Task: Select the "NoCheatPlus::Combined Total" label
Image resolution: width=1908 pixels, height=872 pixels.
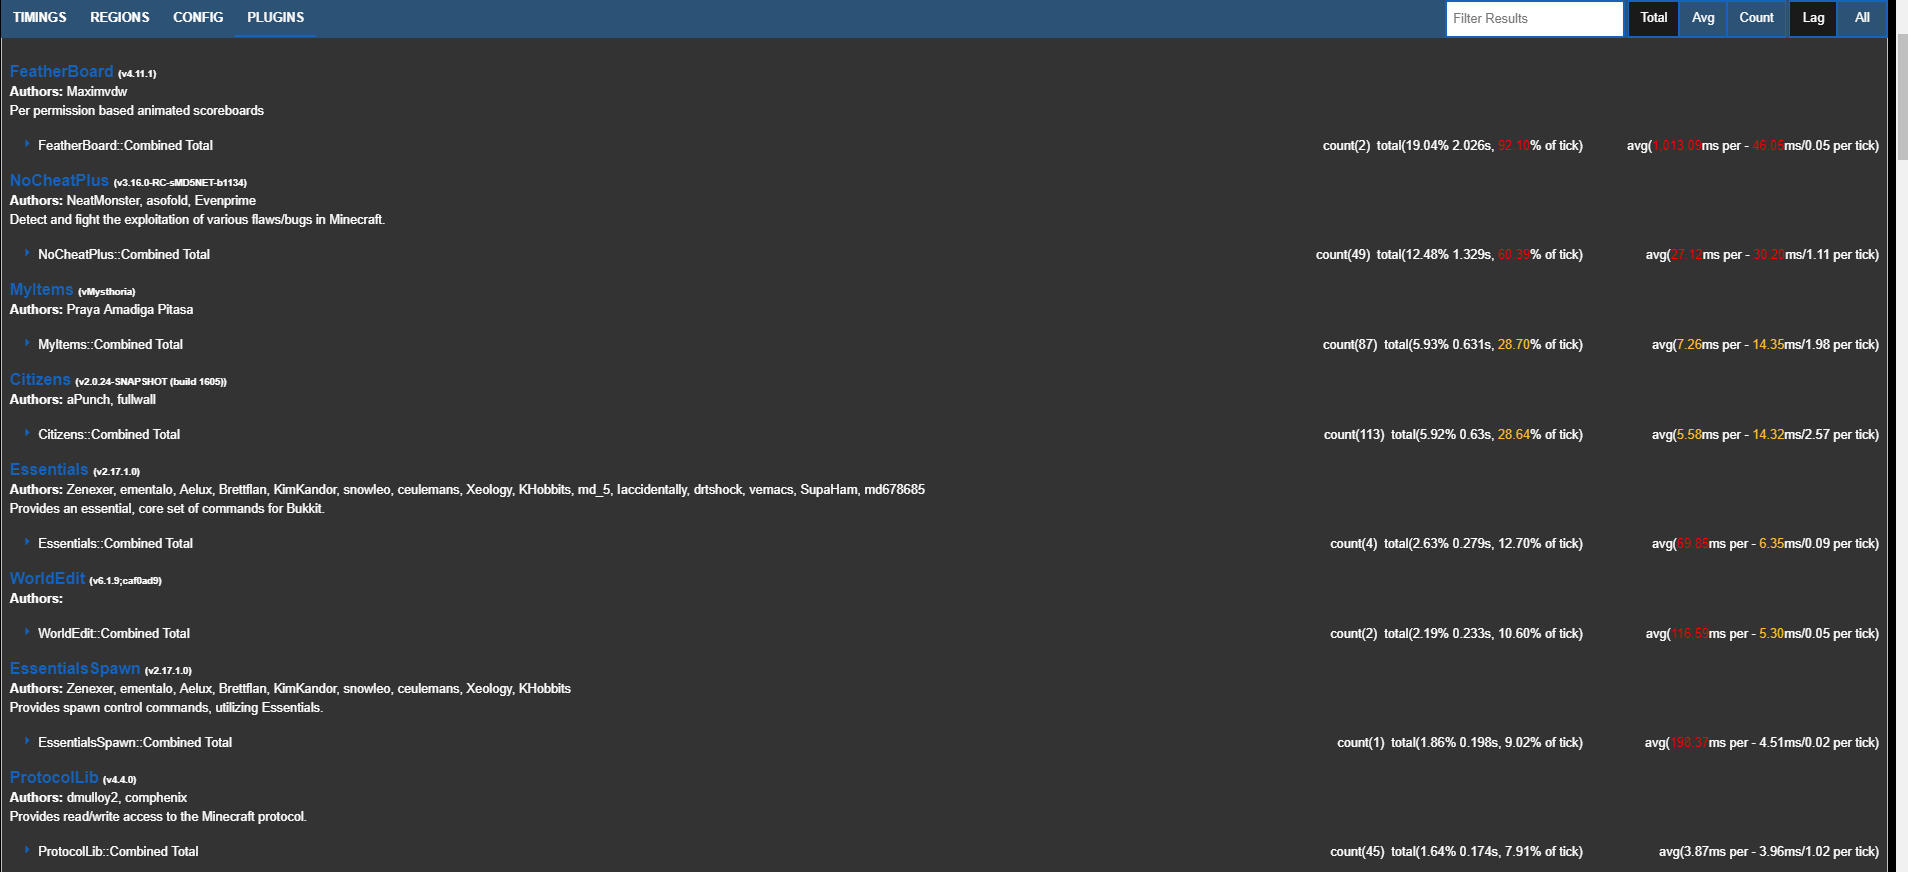Action: (124, 254)
